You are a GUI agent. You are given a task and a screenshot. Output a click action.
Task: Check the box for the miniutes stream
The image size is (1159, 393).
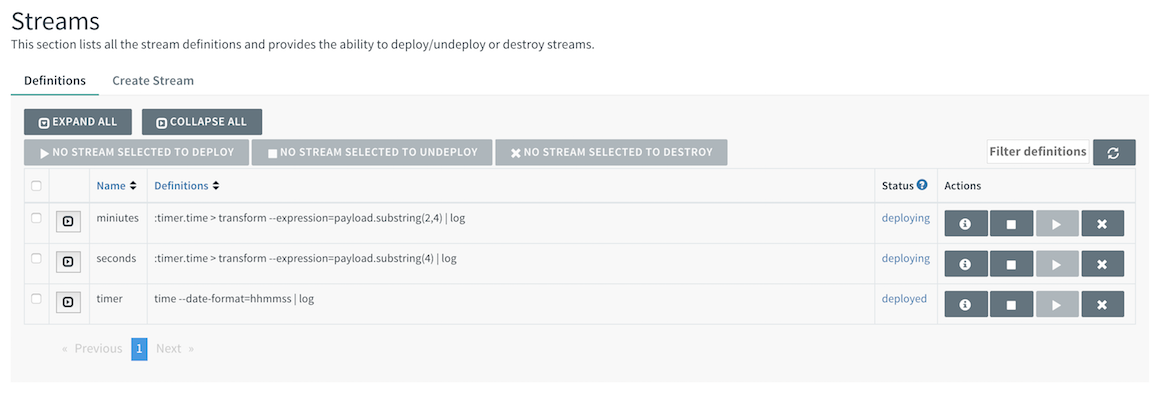pyautogui.click(x=36, y=219)
